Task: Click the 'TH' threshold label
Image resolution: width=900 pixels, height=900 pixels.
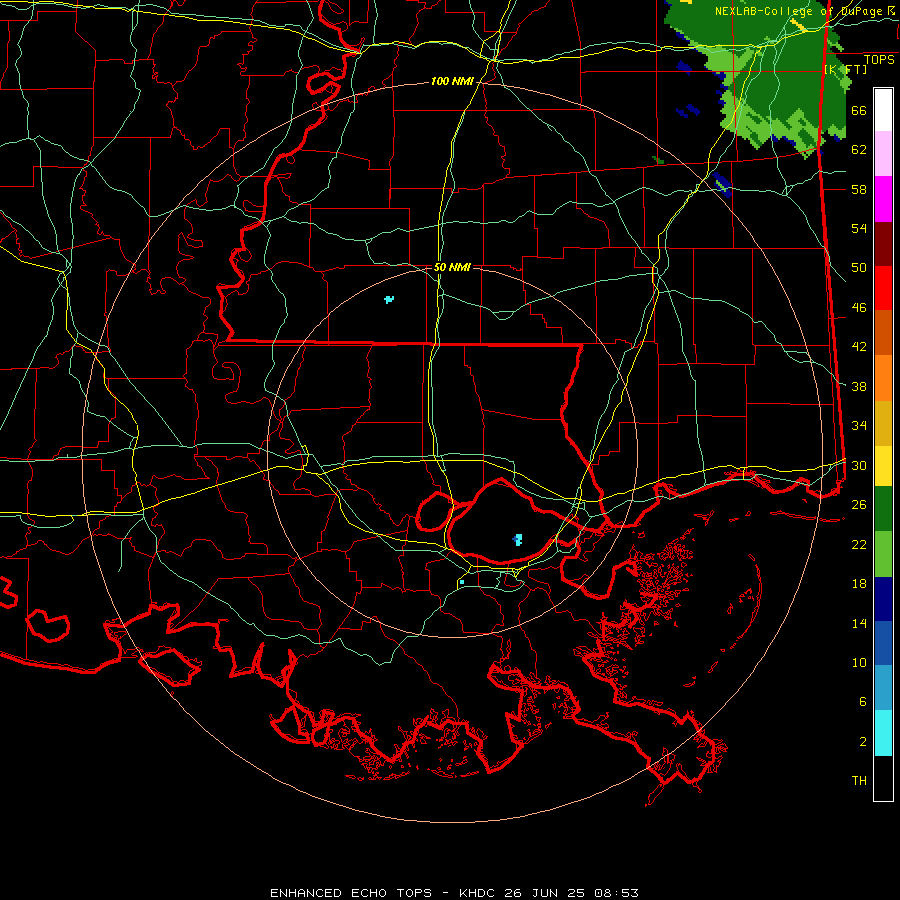Action: point(859,781)
